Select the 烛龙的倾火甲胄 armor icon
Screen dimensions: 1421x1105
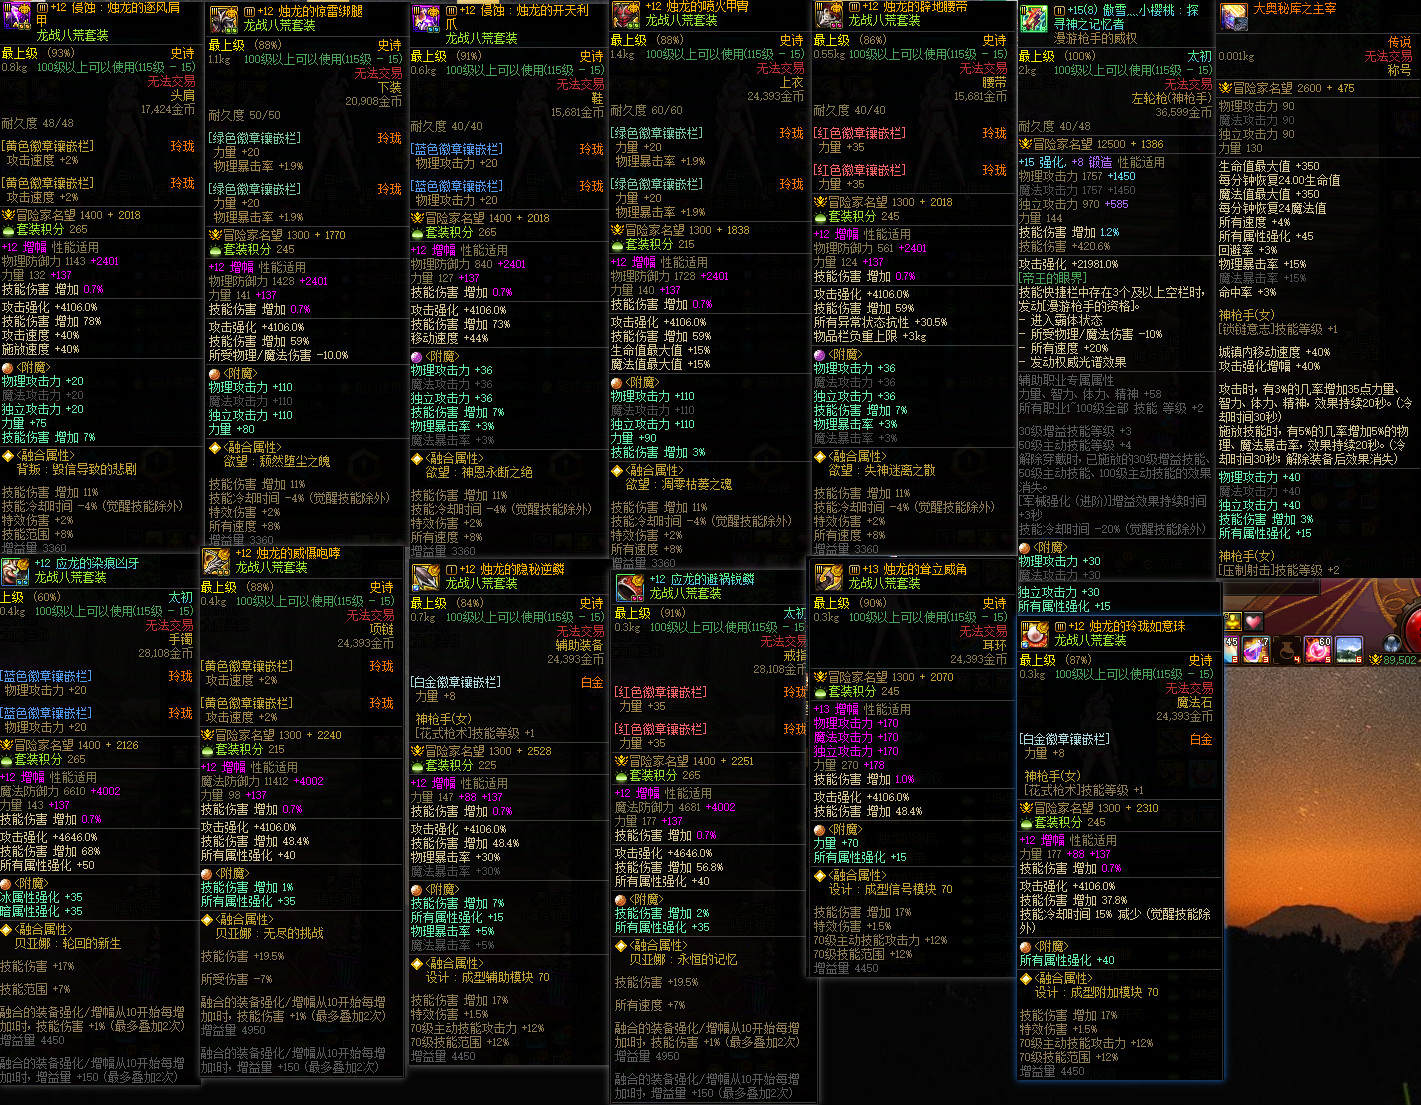point(626,14)
